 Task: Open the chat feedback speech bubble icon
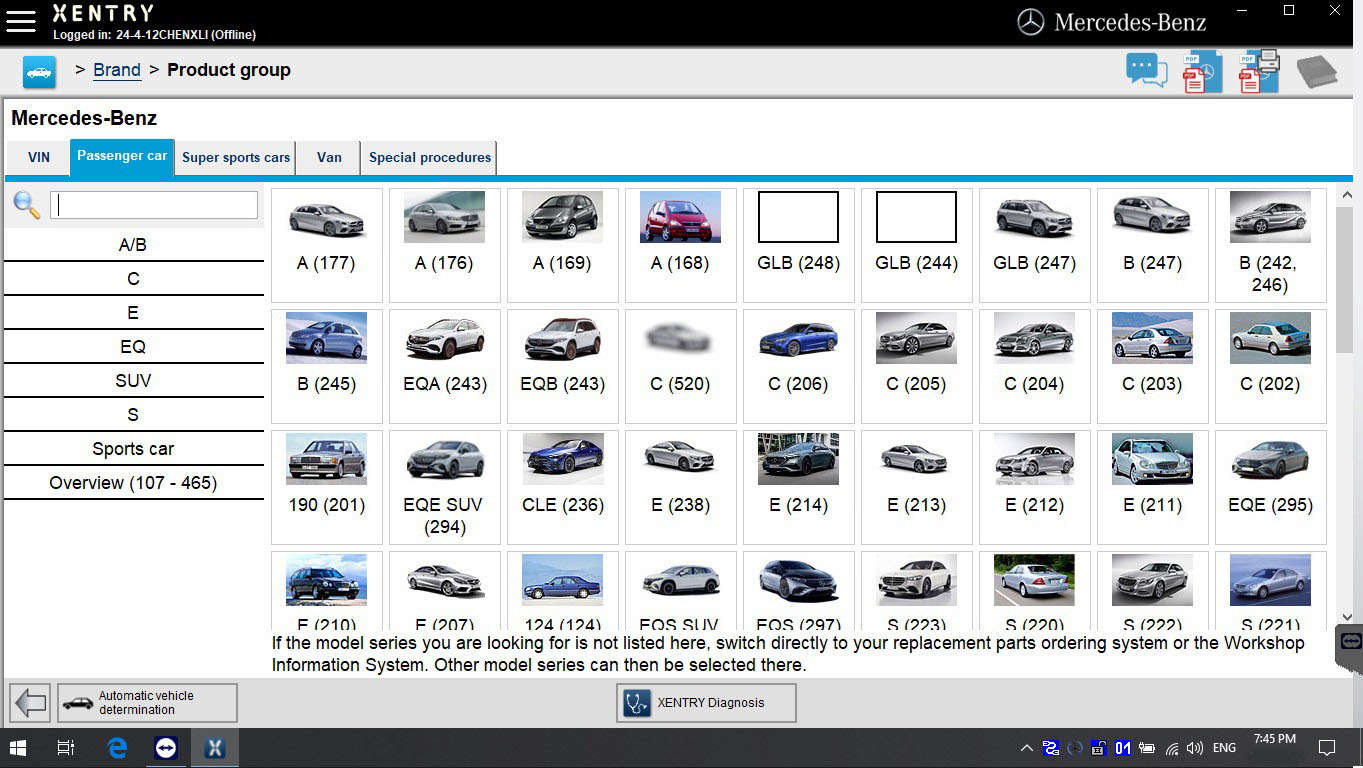click(x=1146, y=71)
